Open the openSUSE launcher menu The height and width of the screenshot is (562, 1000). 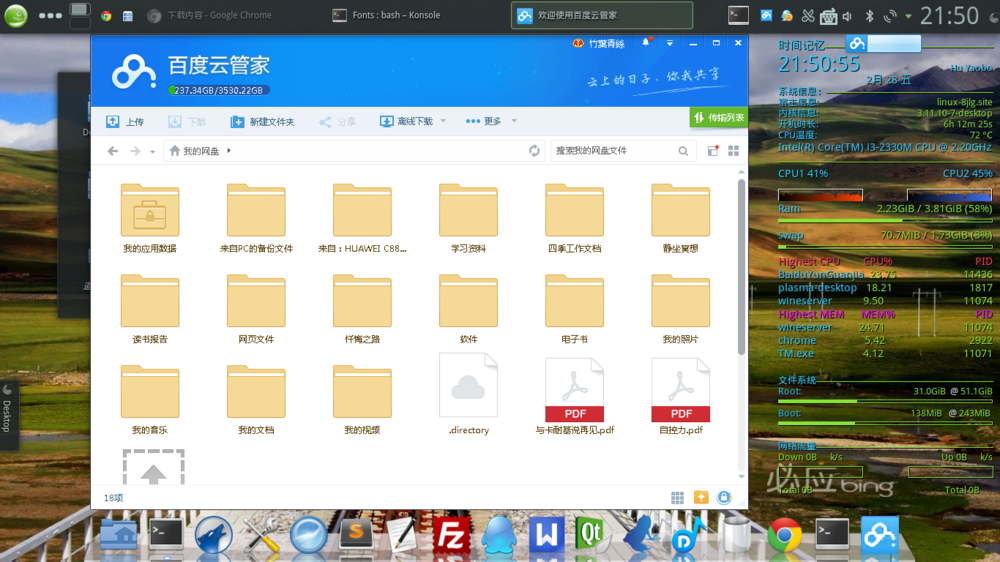click(16, 15)
